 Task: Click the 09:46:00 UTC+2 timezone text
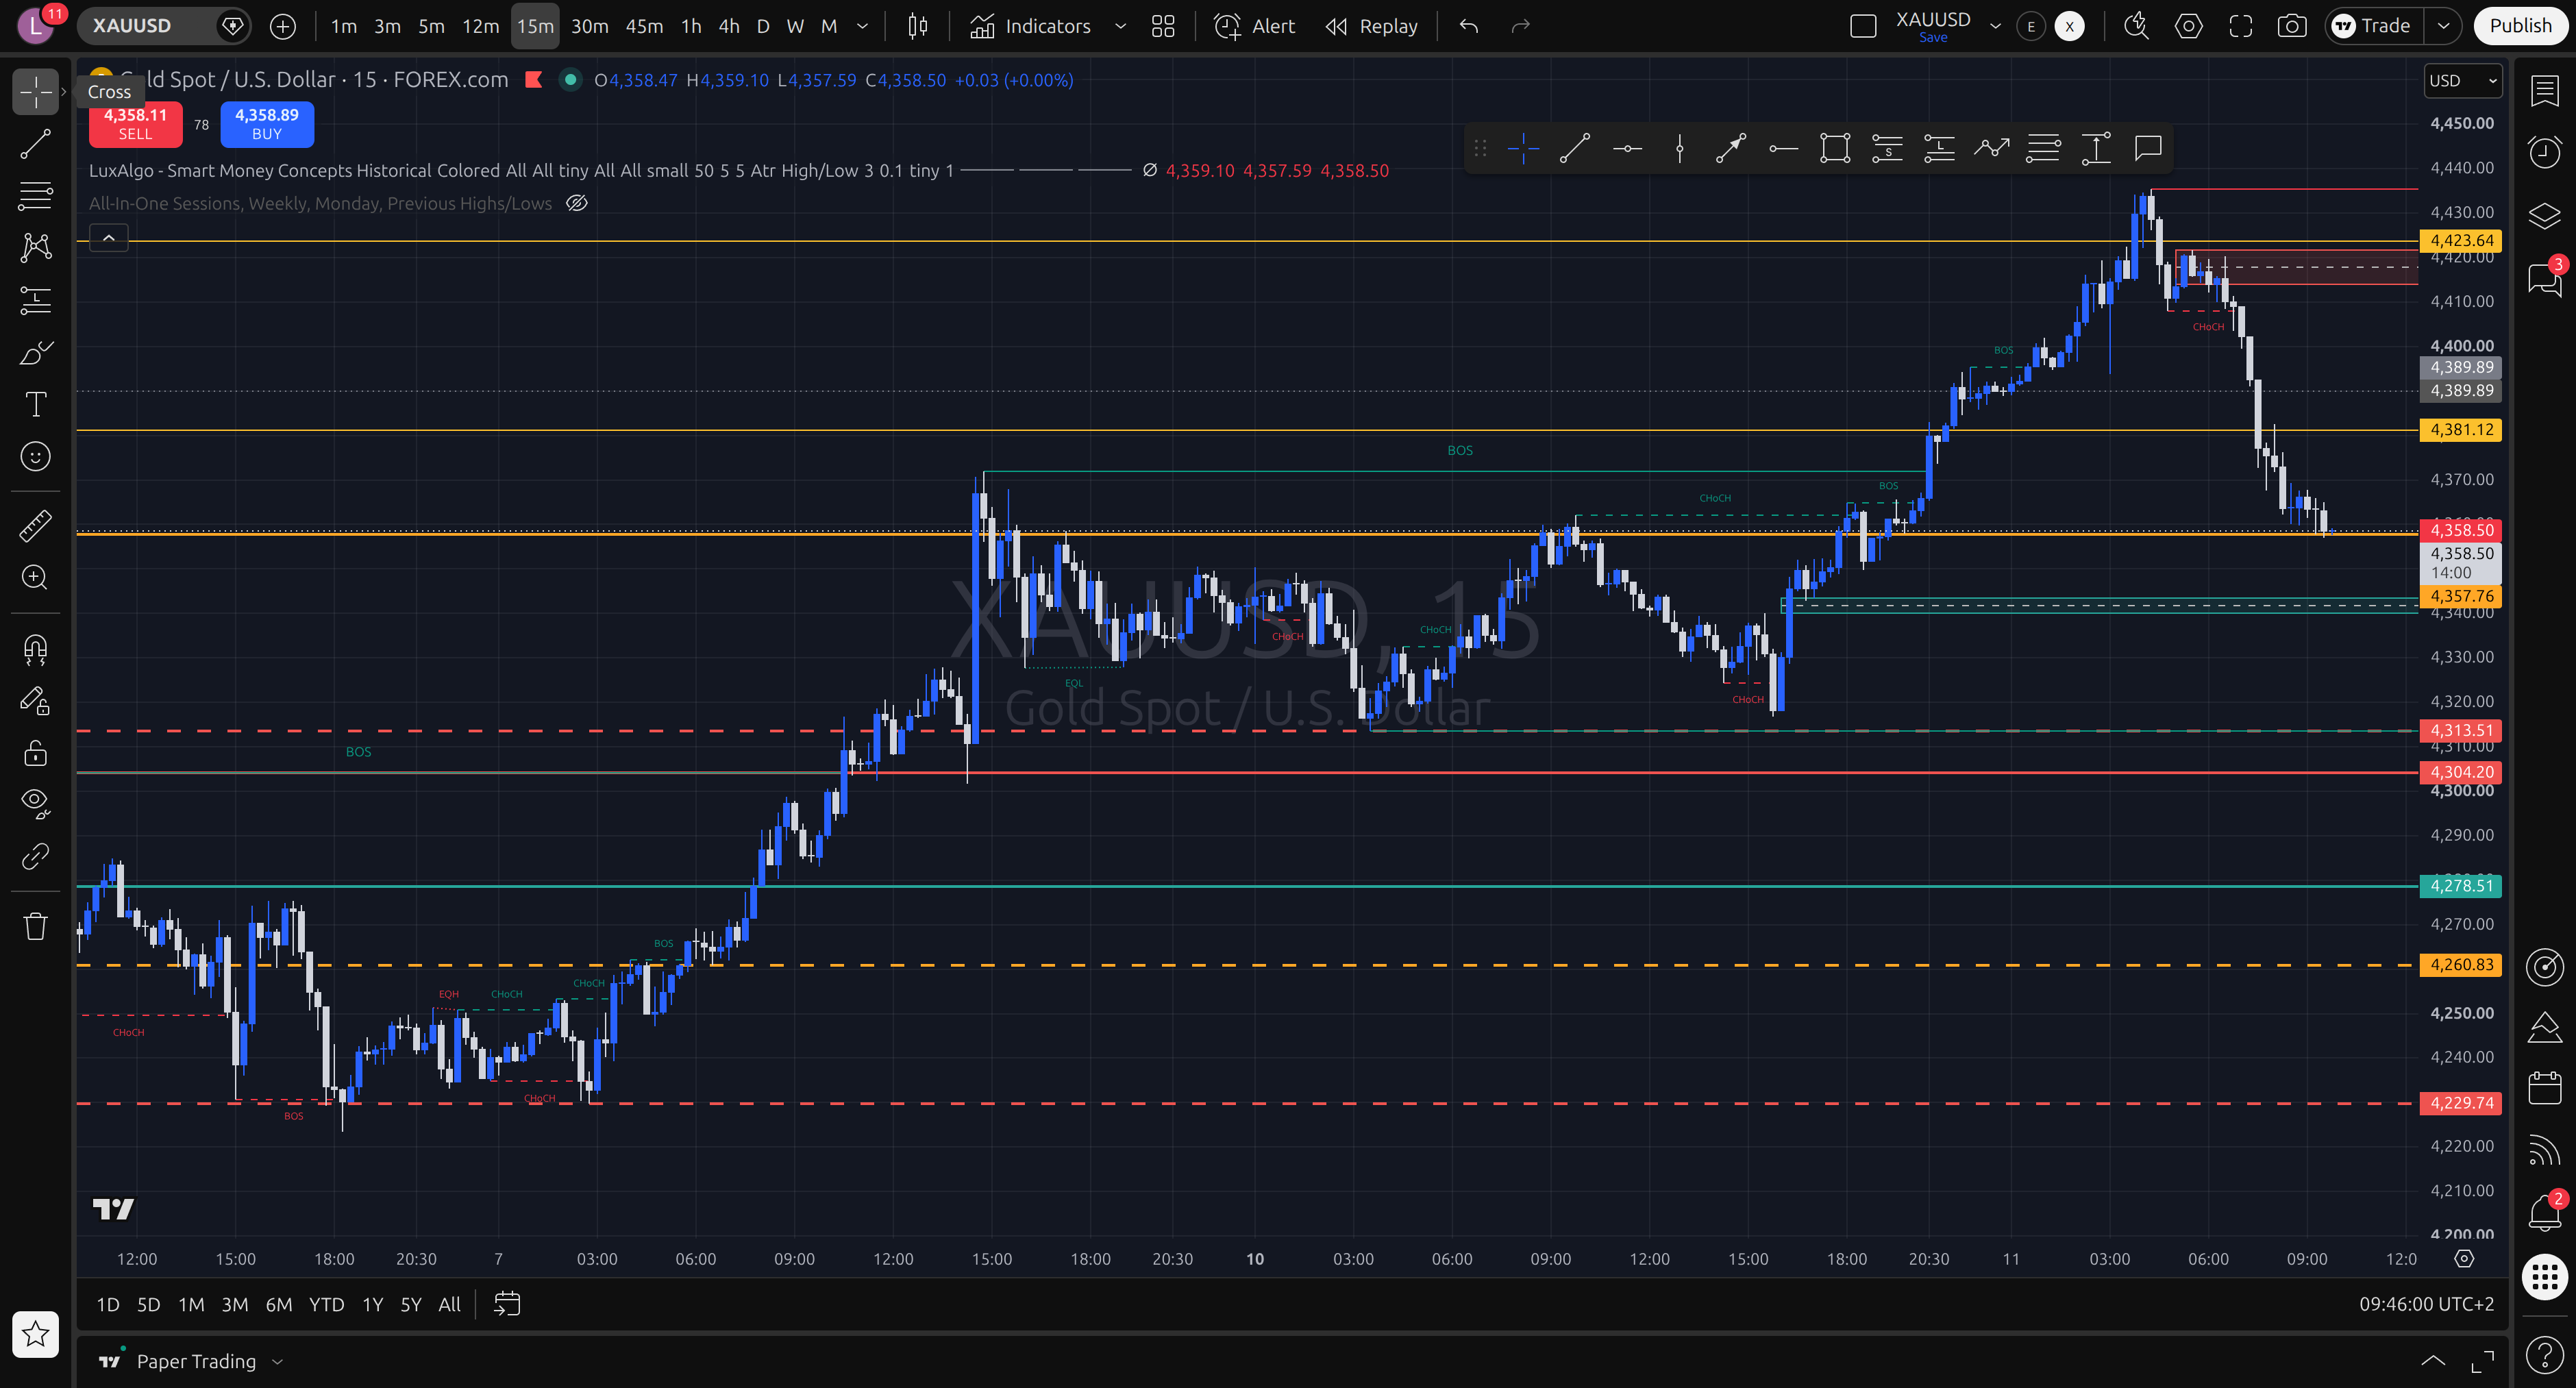point(2426,1304)
